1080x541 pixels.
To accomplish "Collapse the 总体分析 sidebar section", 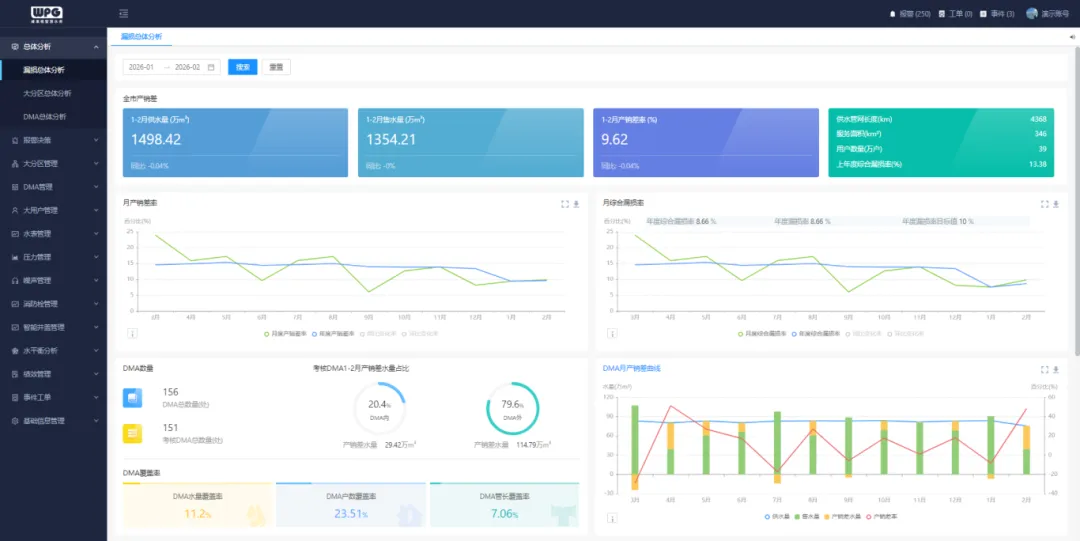I will click(53, 46).
